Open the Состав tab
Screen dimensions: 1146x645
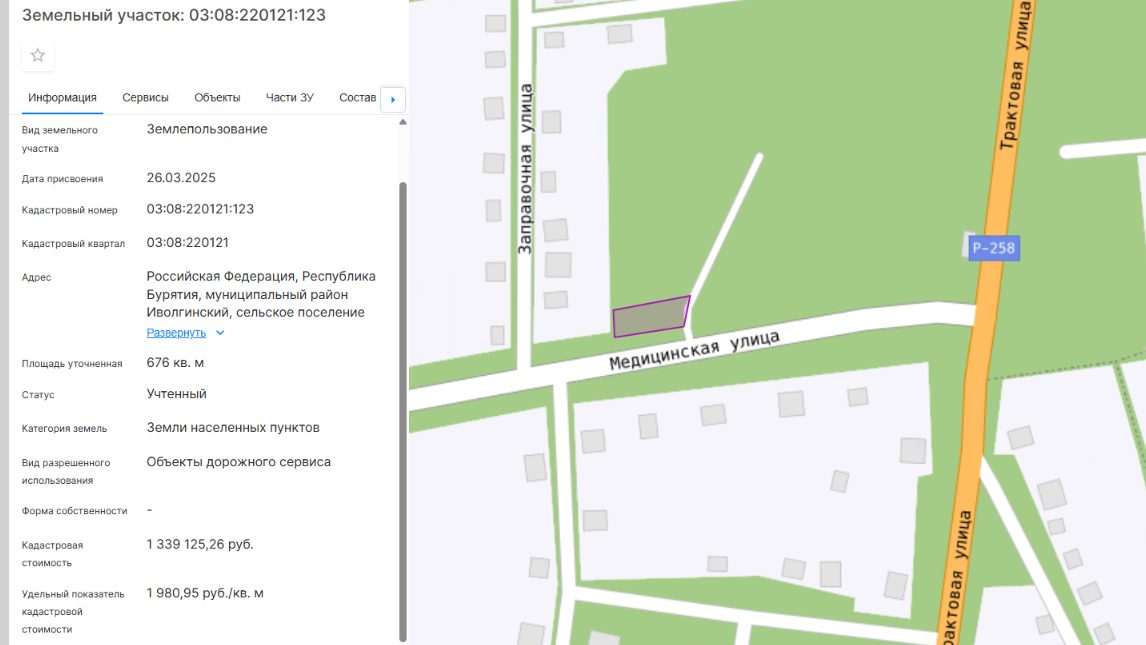pyautogui.click(x=357, y=98)
